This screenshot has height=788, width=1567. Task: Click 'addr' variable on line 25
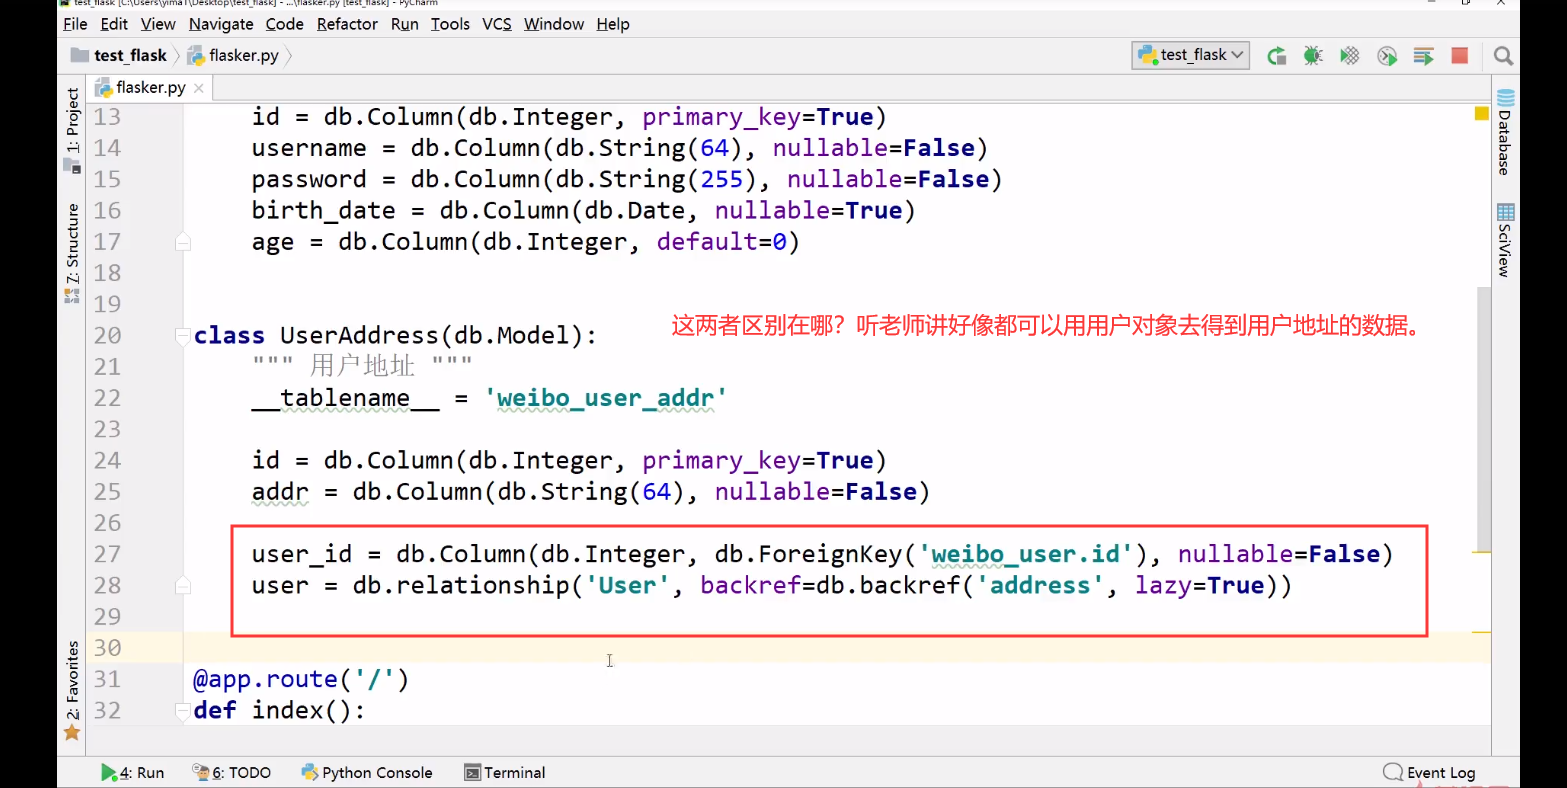(280, 492)
